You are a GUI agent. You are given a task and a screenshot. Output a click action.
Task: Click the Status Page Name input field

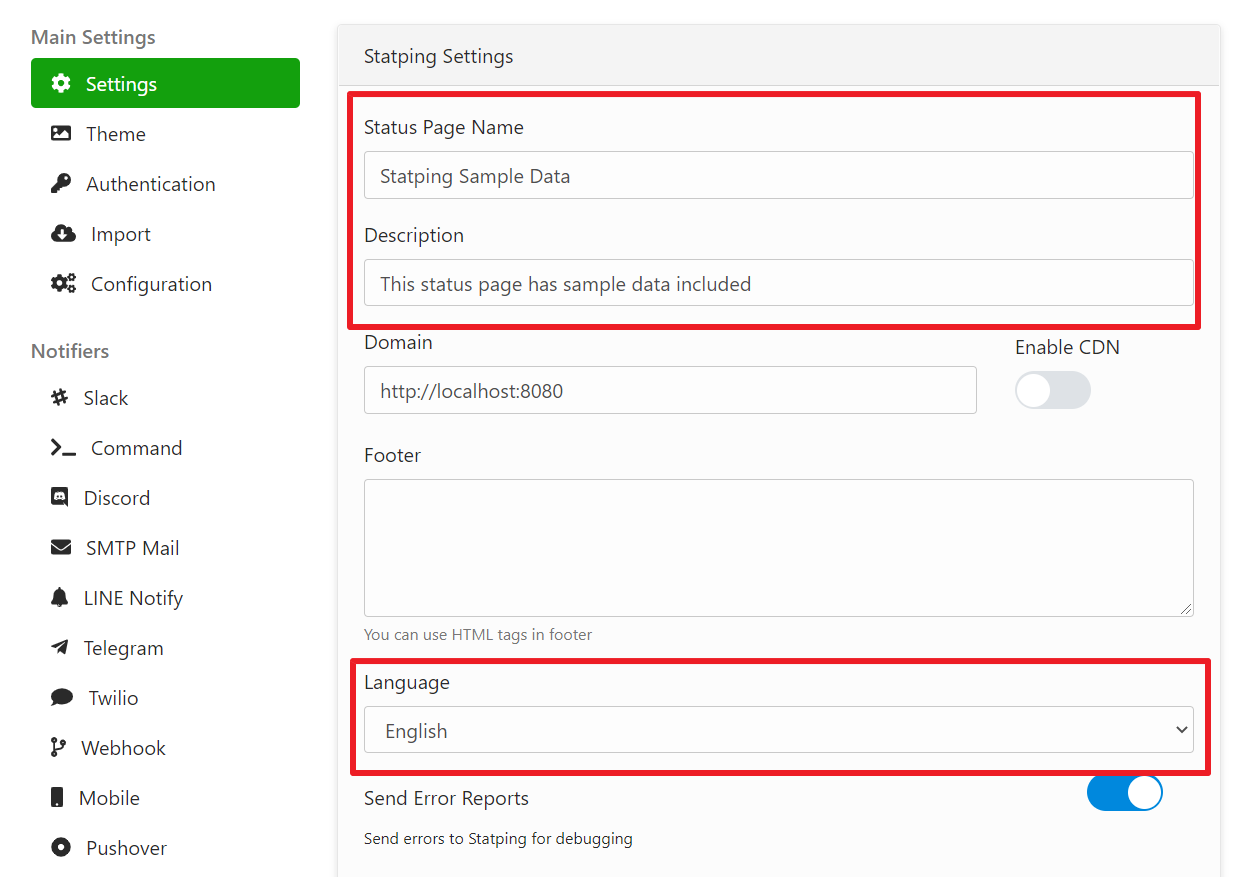coord(779,175)
